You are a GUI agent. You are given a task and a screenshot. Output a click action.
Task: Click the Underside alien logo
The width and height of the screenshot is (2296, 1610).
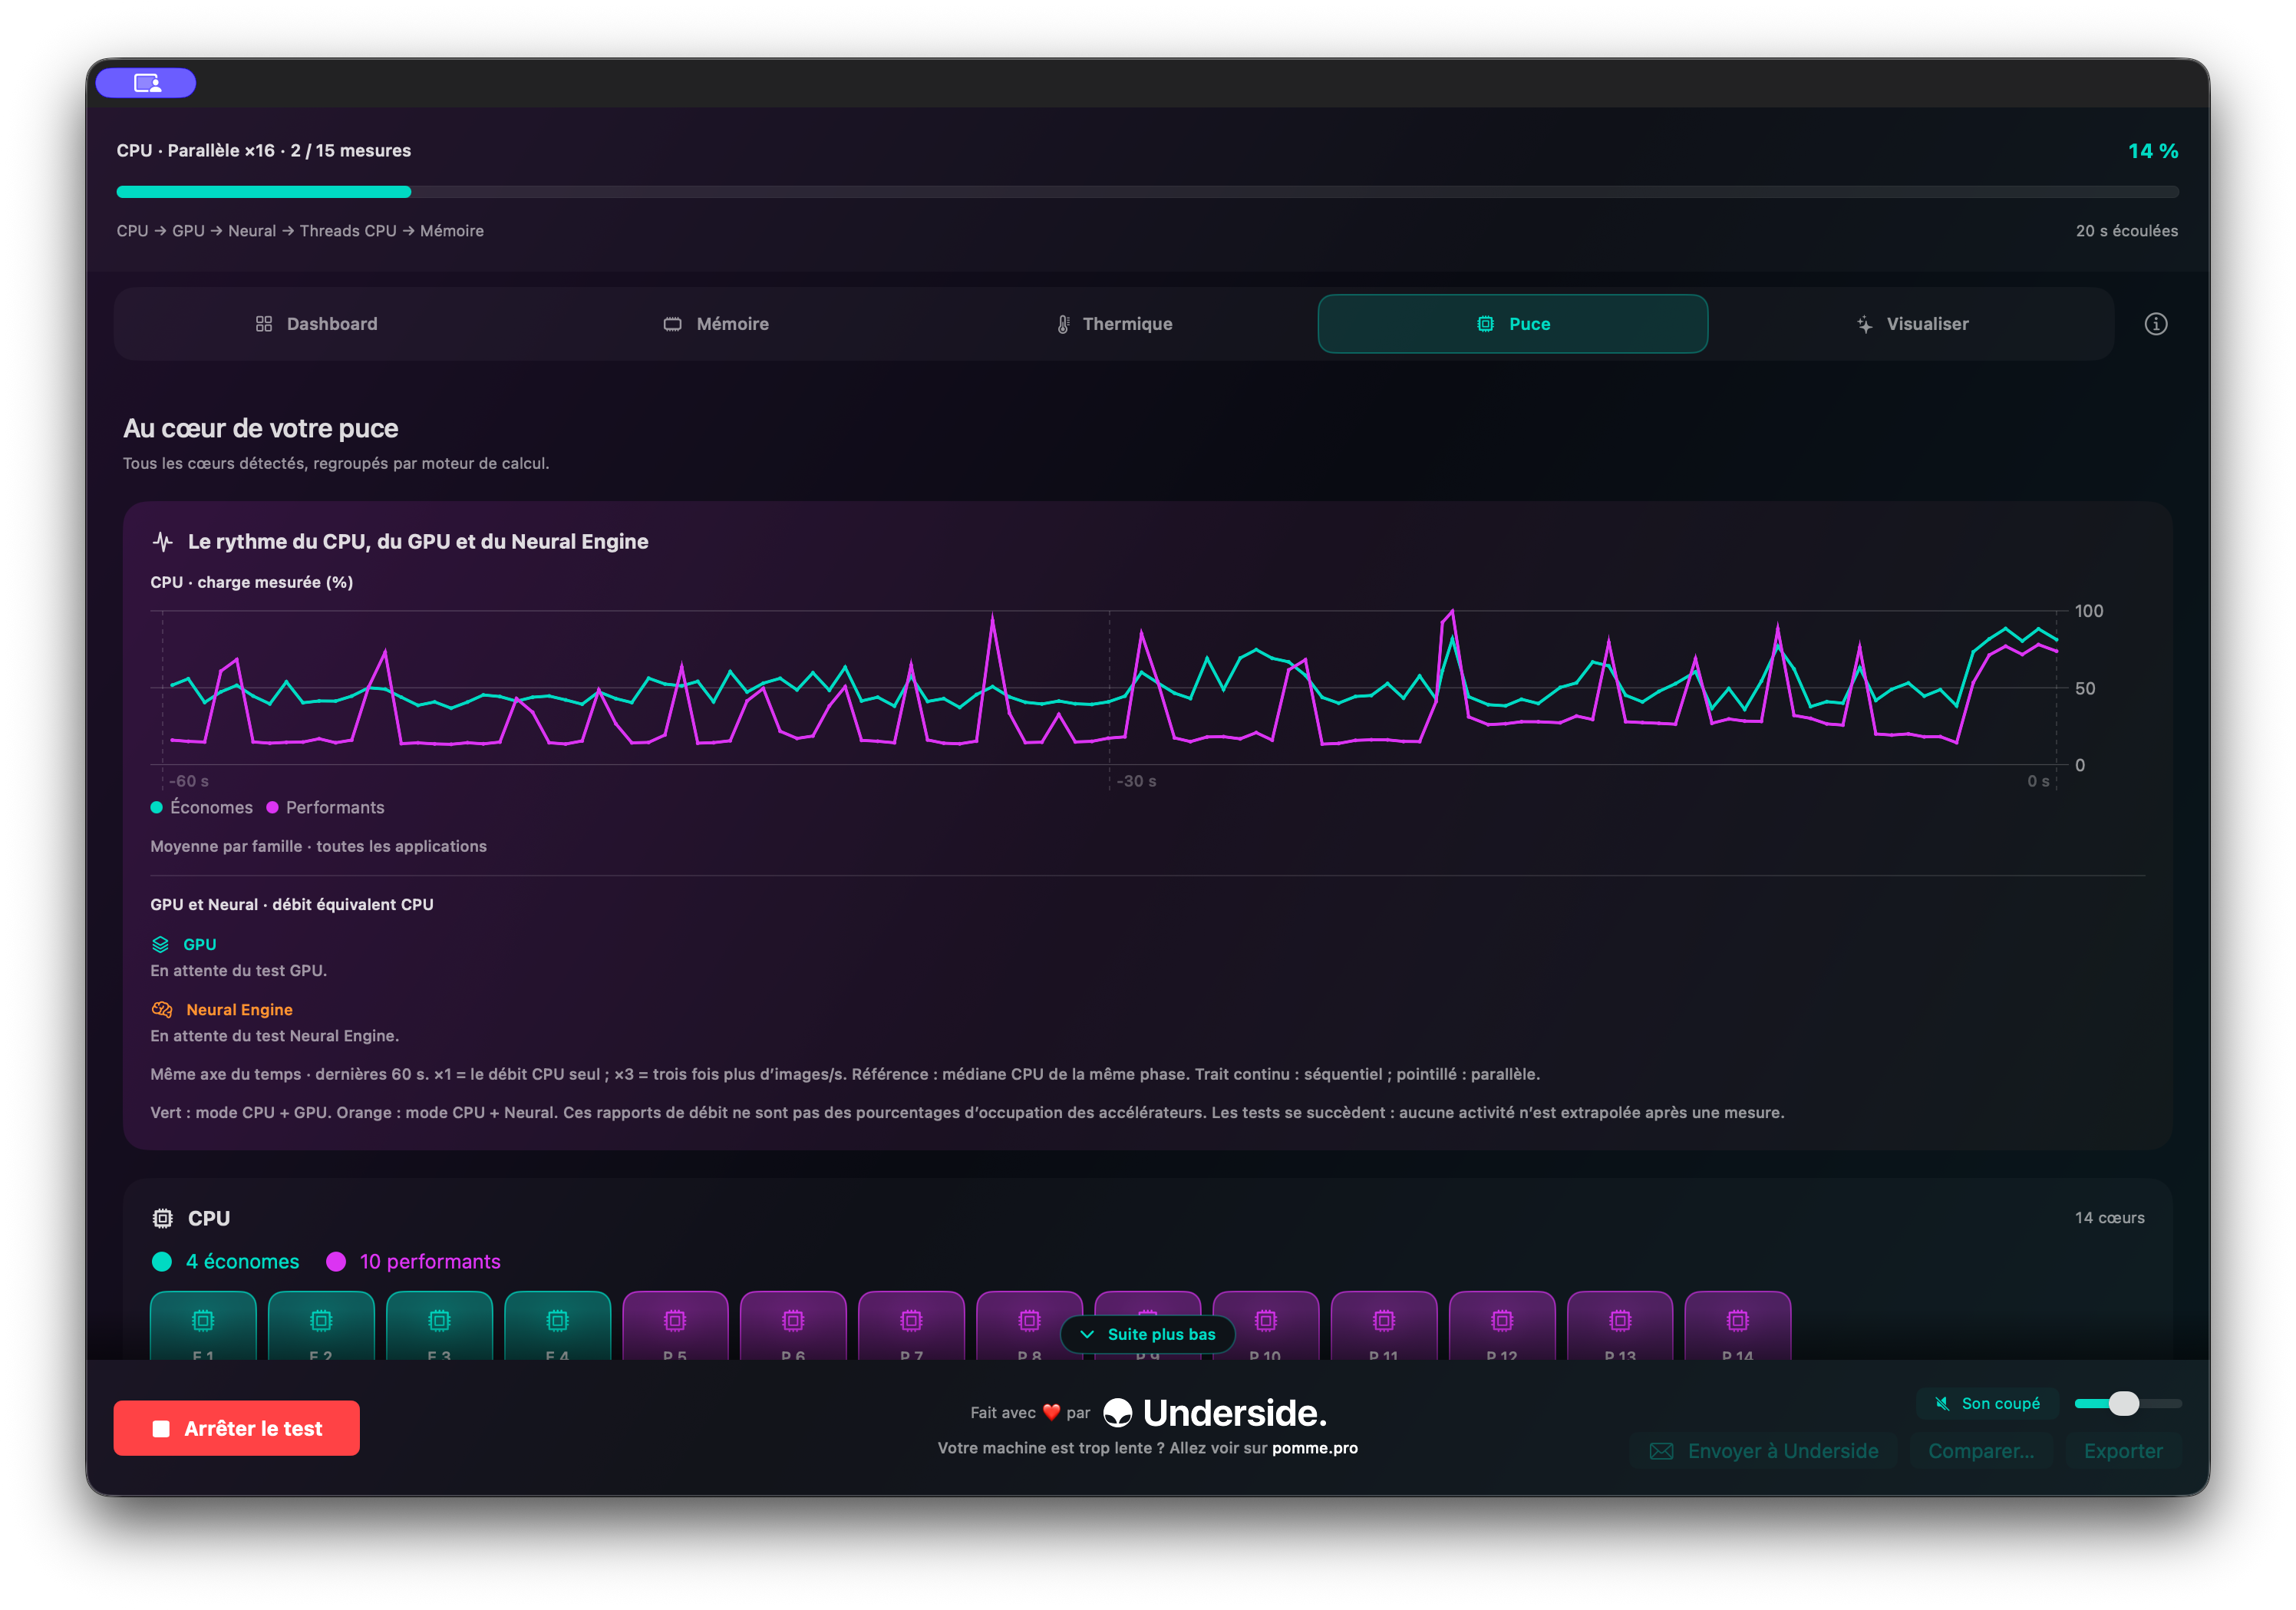pyautogui.click(x=1117, y=1413)
